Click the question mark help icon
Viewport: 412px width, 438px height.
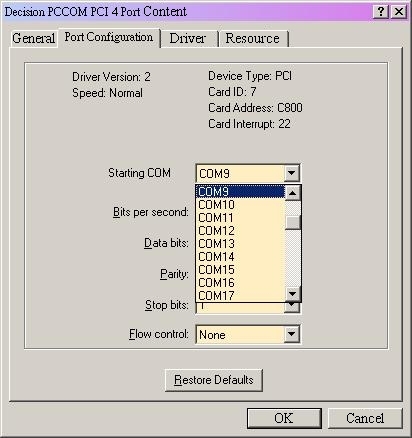[381, 12]
